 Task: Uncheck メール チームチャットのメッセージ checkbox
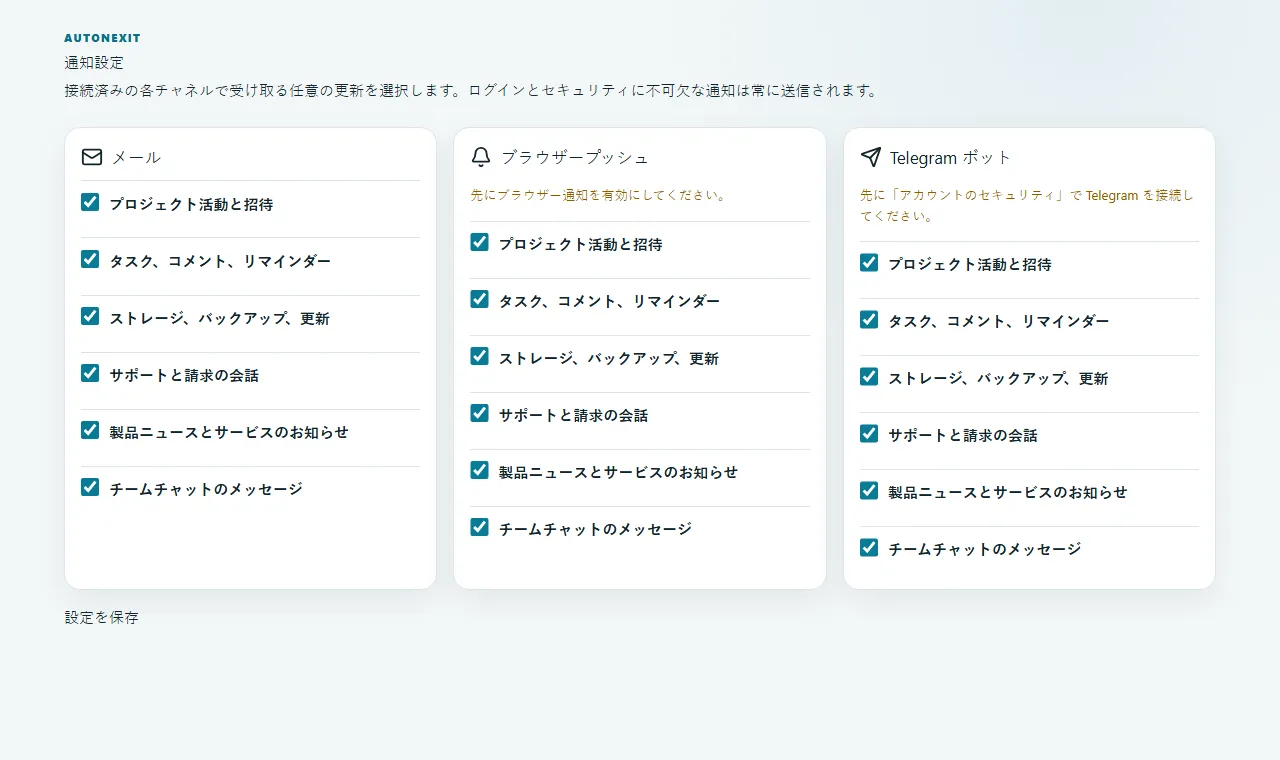tap(90, 487)
